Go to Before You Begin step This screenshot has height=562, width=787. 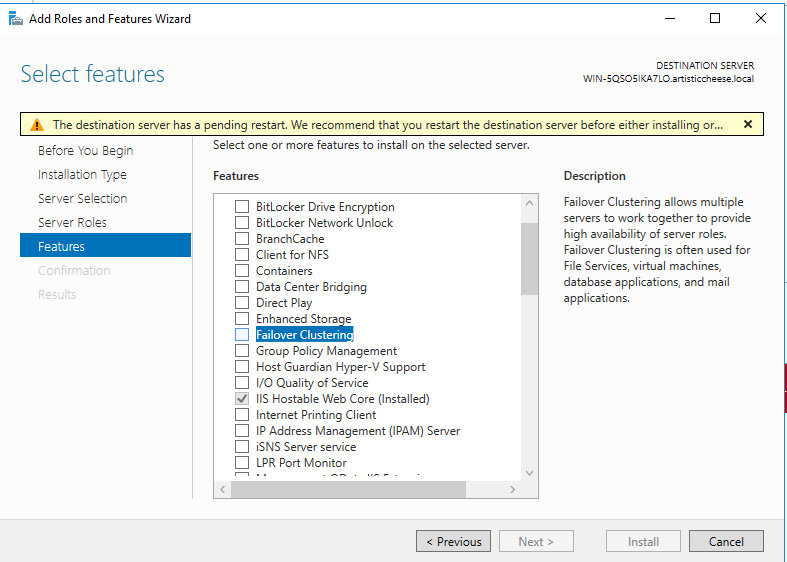click(x=85, y=151)
